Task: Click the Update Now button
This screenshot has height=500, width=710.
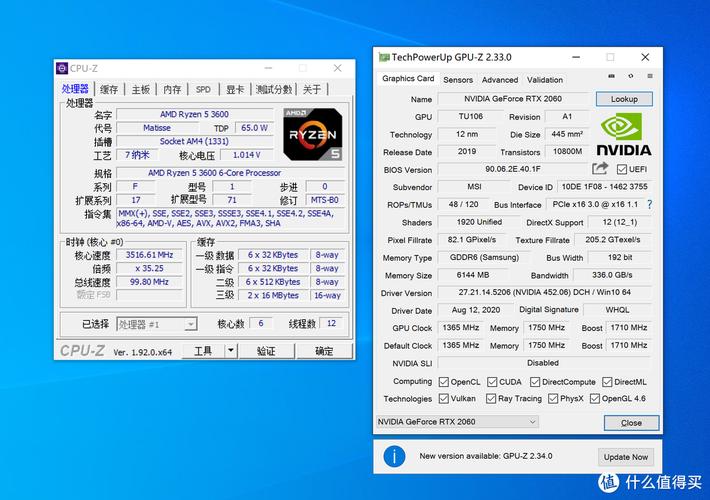Action: click(x=626, y=457)
